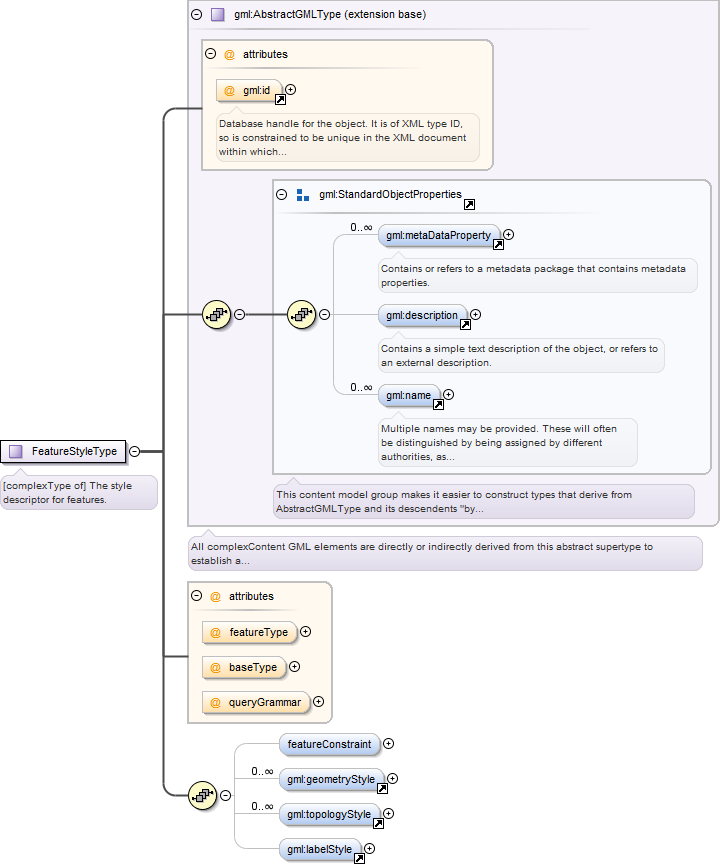This screenshot has height=865, width=721.
Task: Follow the reference arrow on gml:StandardObjectProperties
Action: (x=469, y=205)
